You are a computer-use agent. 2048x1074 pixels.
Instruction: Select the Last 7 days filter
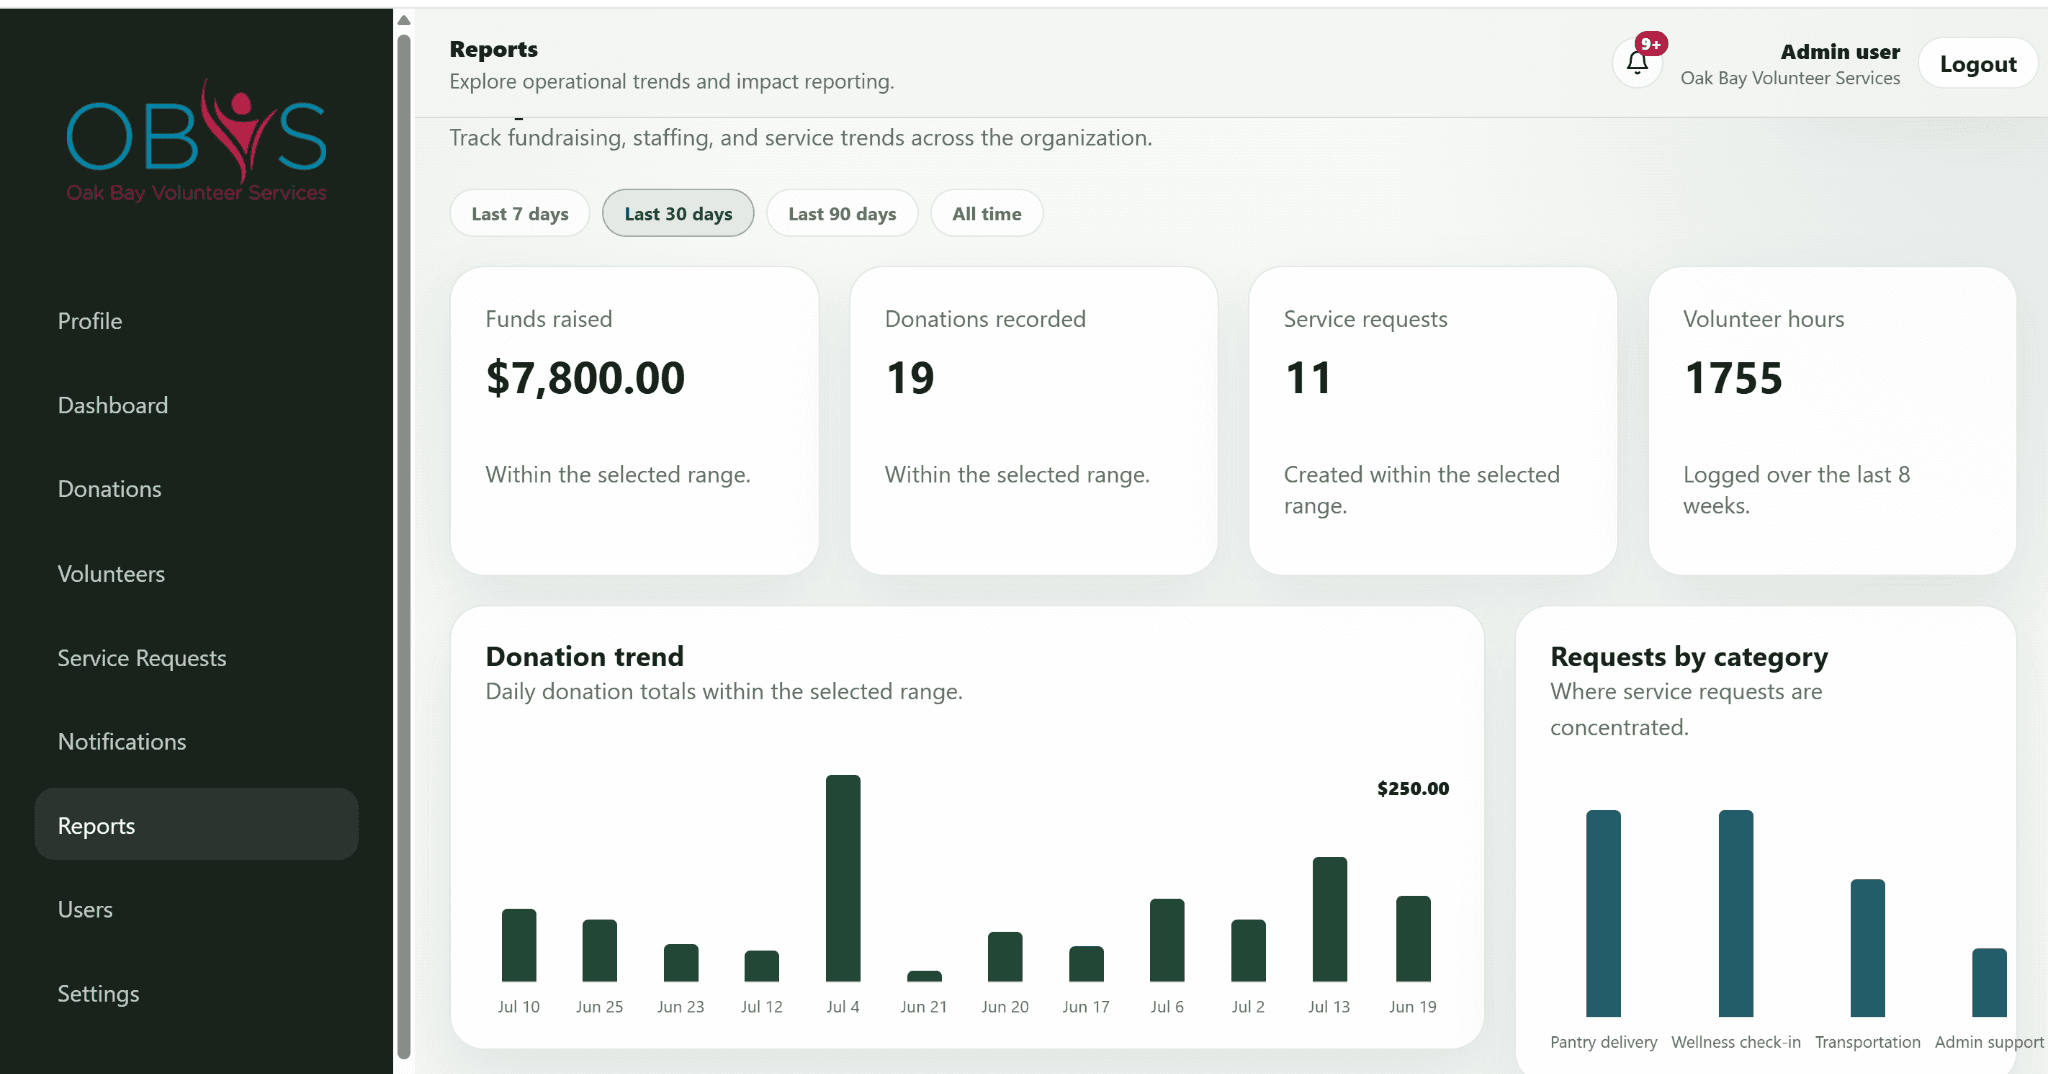520,214
